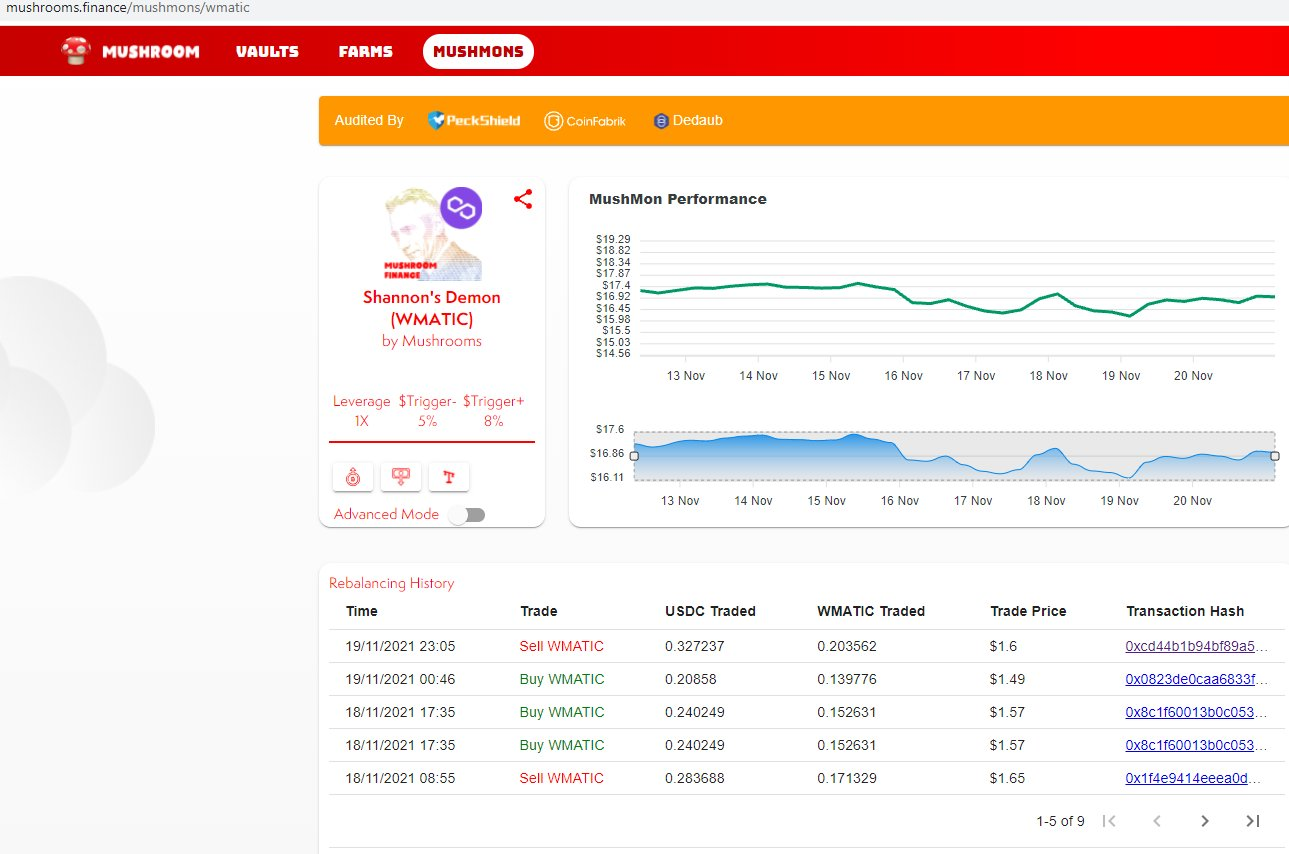Click the '19/11/2021 00:46' time cell
Screen dimensions: 1289x854
[x=400, y=679]
